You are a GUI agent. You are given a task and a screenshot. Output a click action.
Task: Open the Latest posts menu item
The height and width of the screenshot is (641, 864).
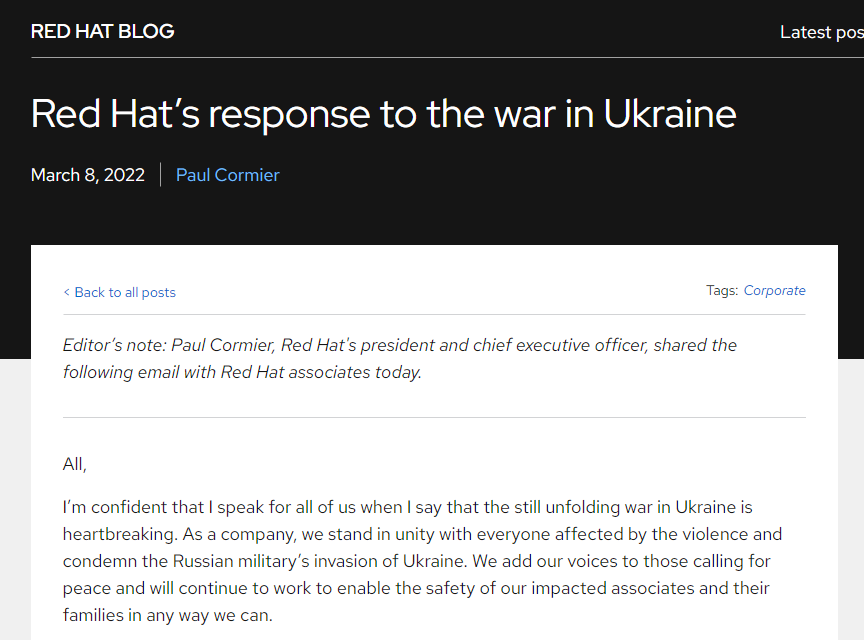[x=822, y=33]
